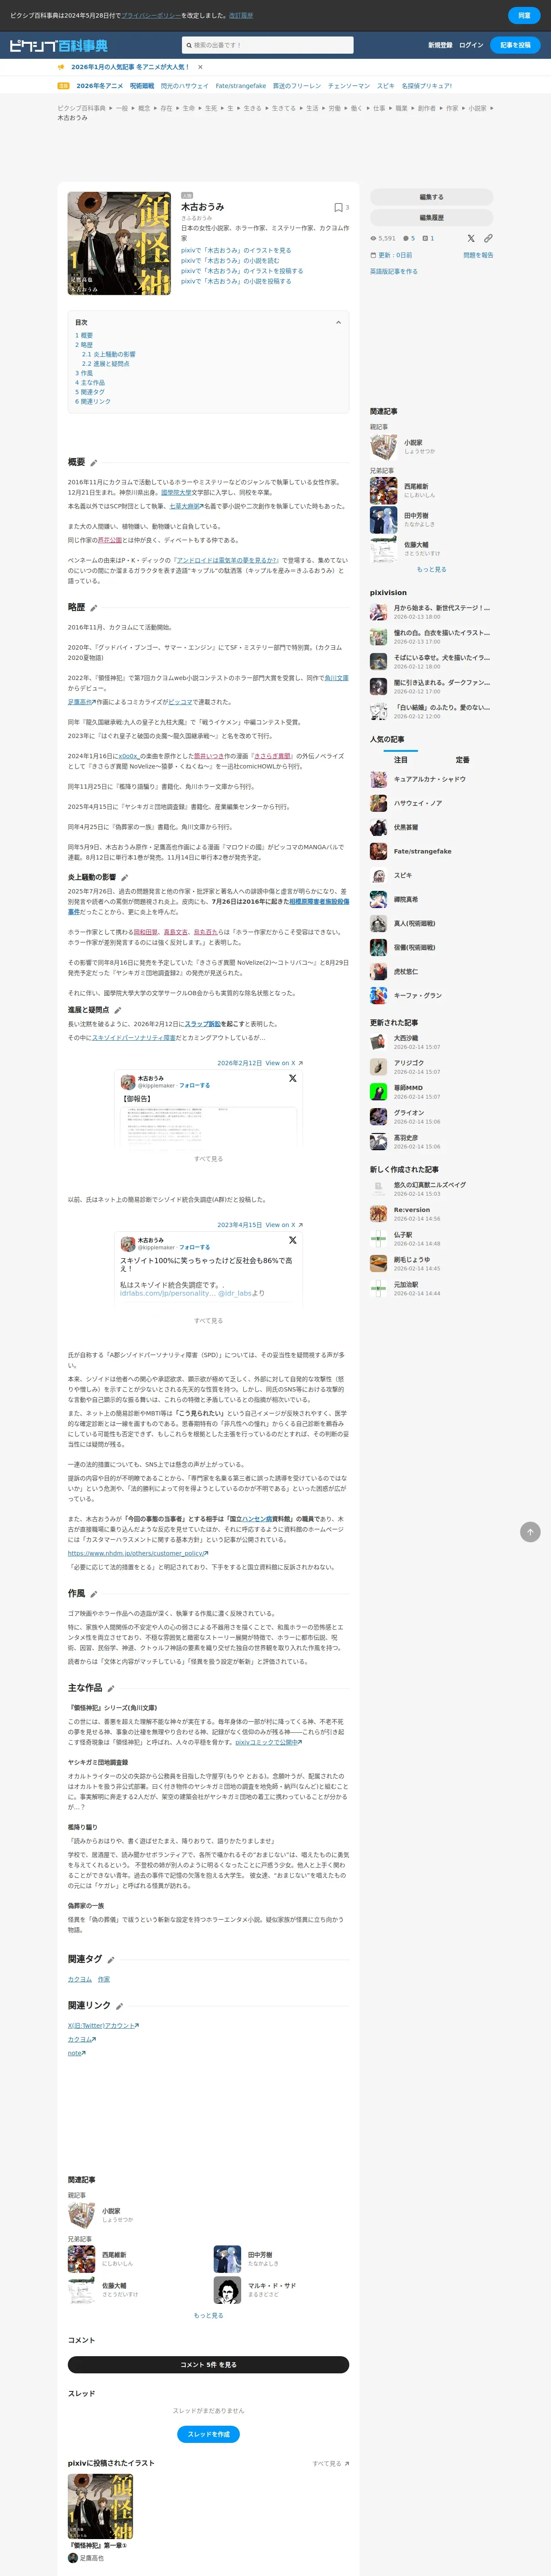The image size is (551, 2576).
Task: Collapse the 目次 table of contents
Action: 338,323
